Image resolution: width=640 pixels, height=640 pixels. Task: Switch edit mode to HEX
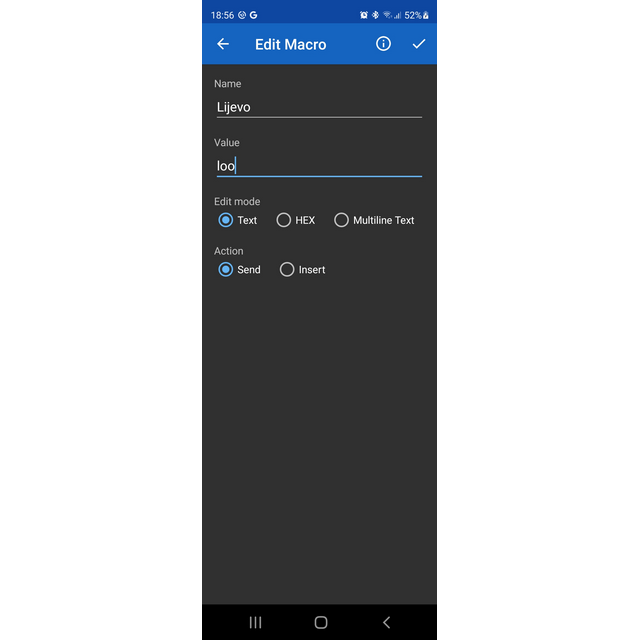click(284, 220)
